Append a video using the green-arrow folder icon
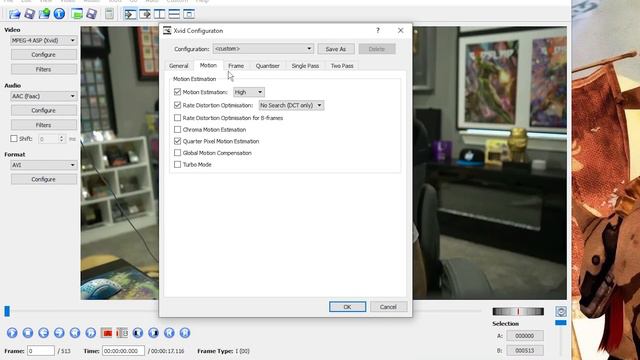 [x=44, y=14]
